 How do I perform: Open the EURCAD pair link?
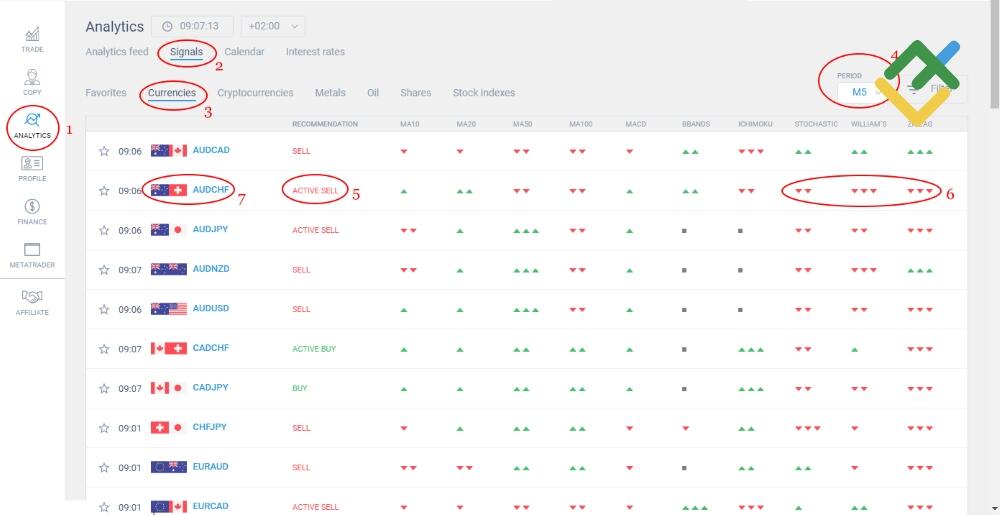[211, 505]
